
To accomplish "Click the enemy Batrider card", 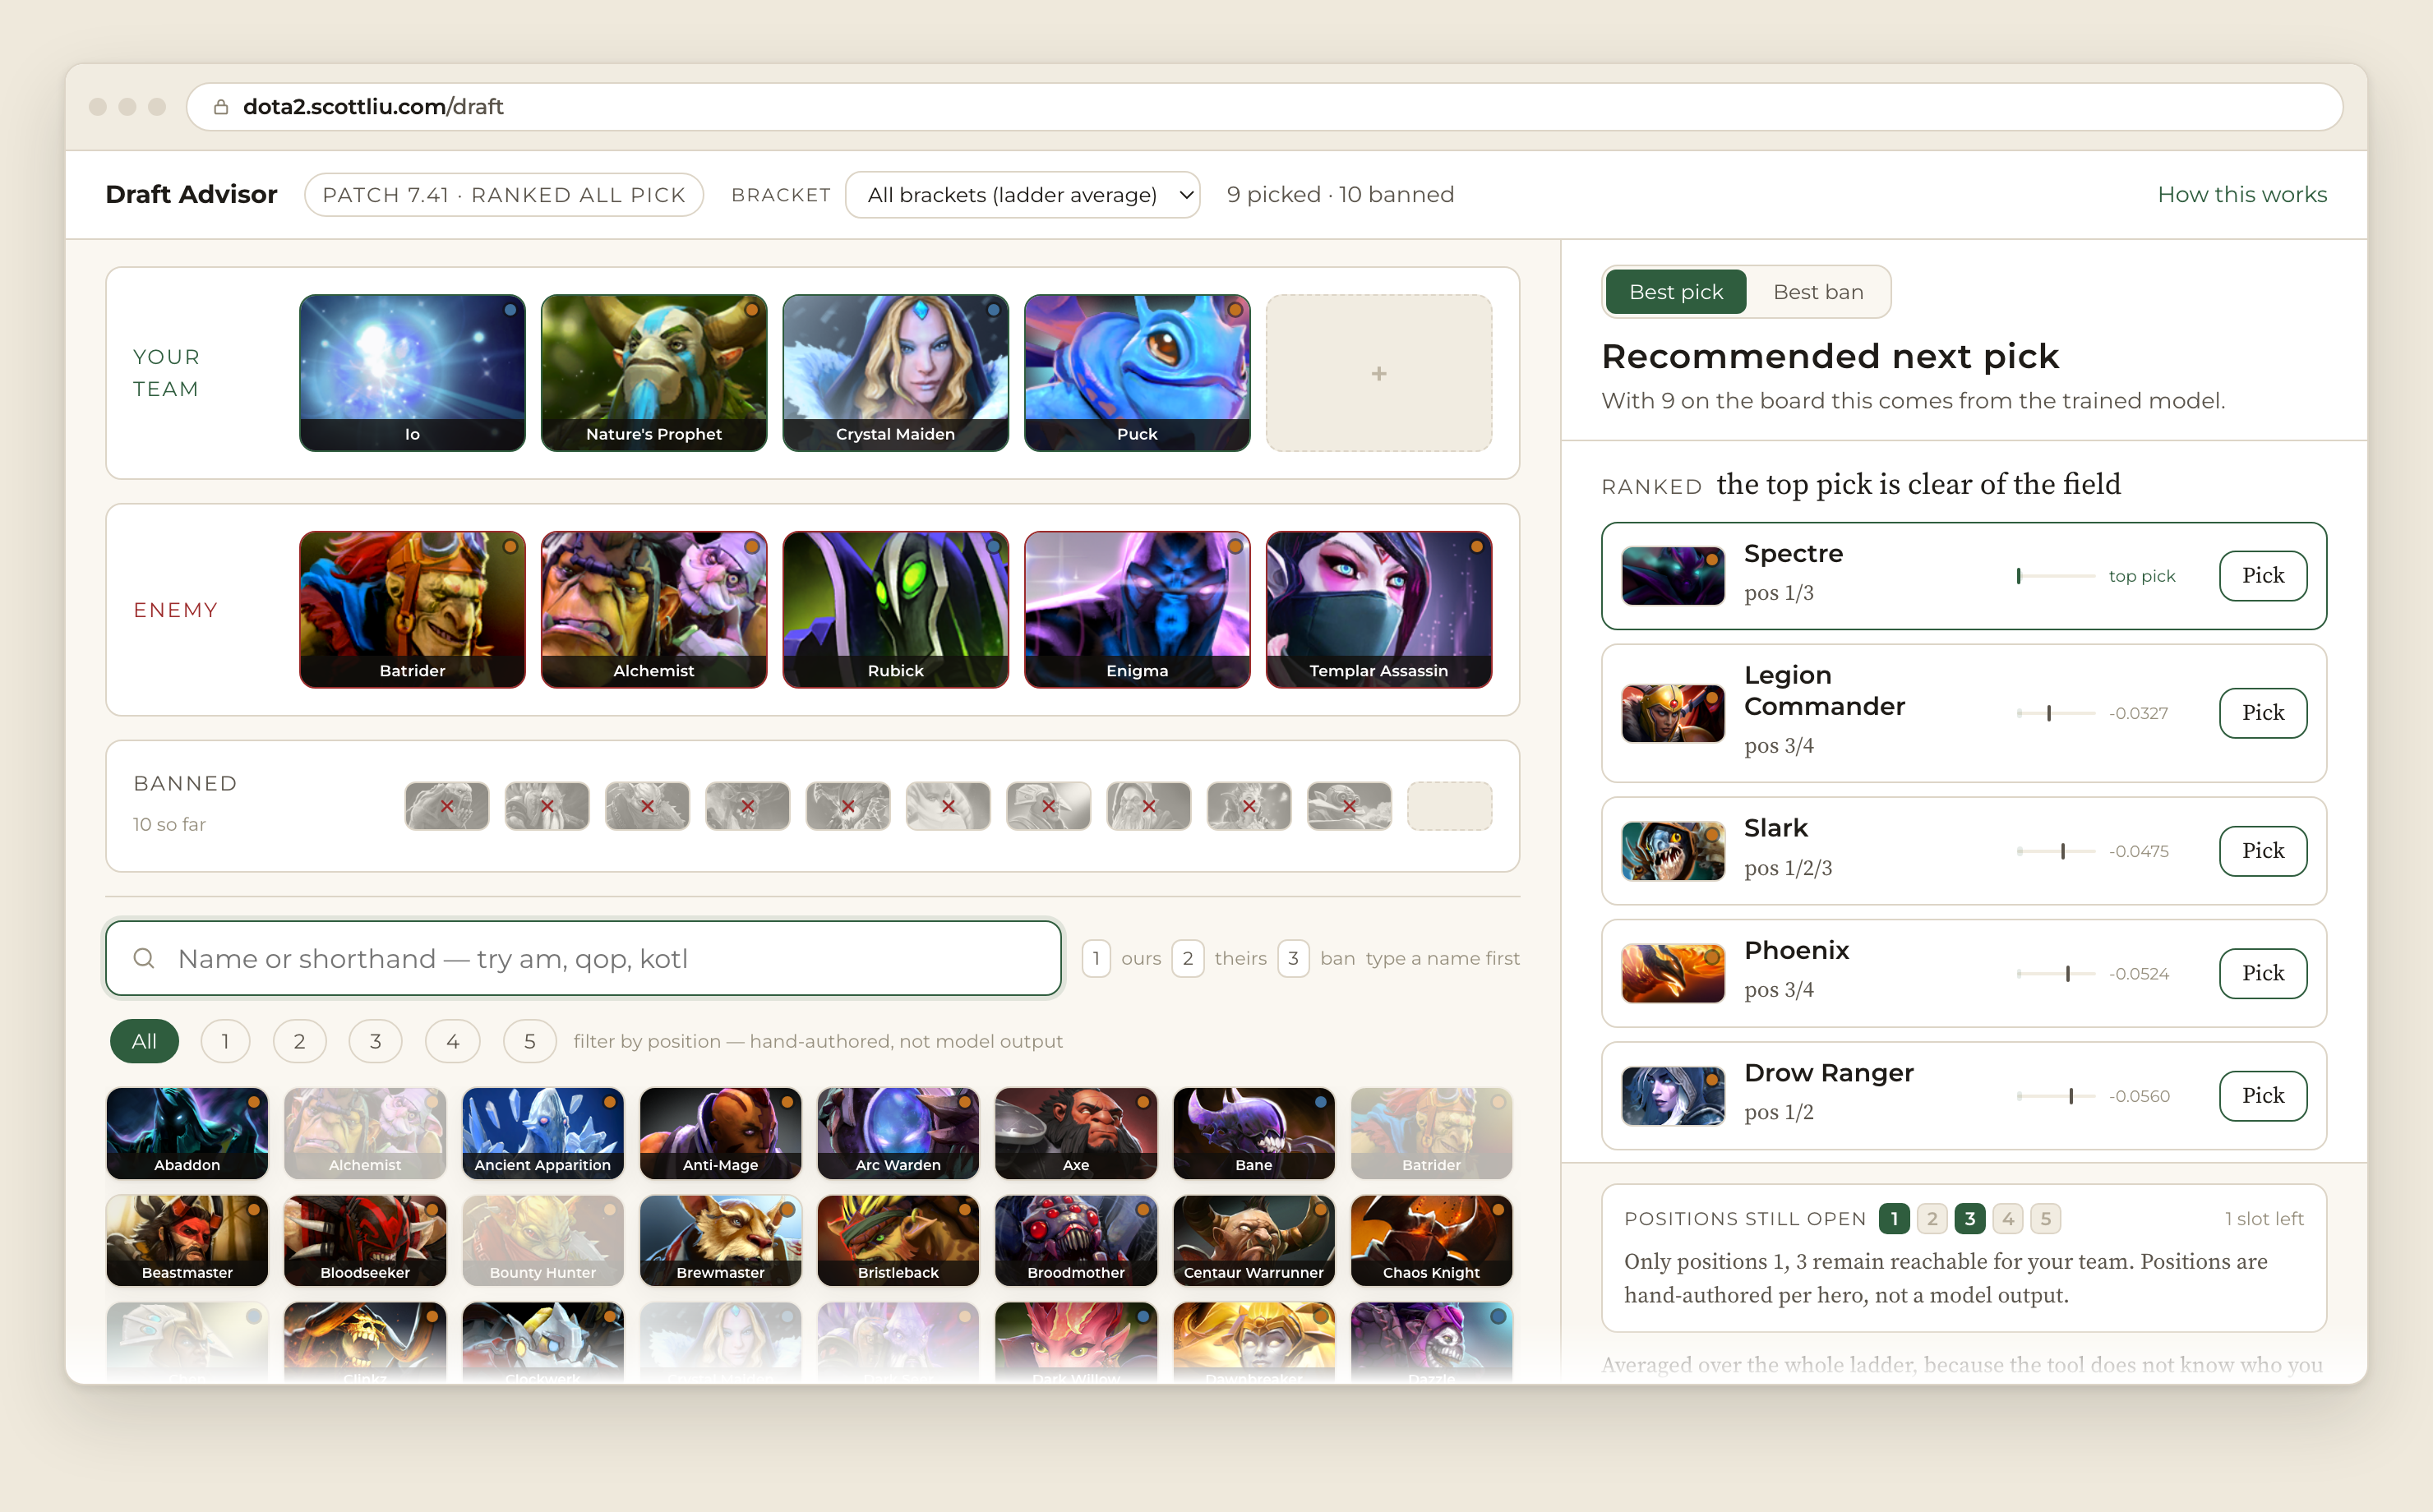I will pyautogui.click(x=412, y=610).
